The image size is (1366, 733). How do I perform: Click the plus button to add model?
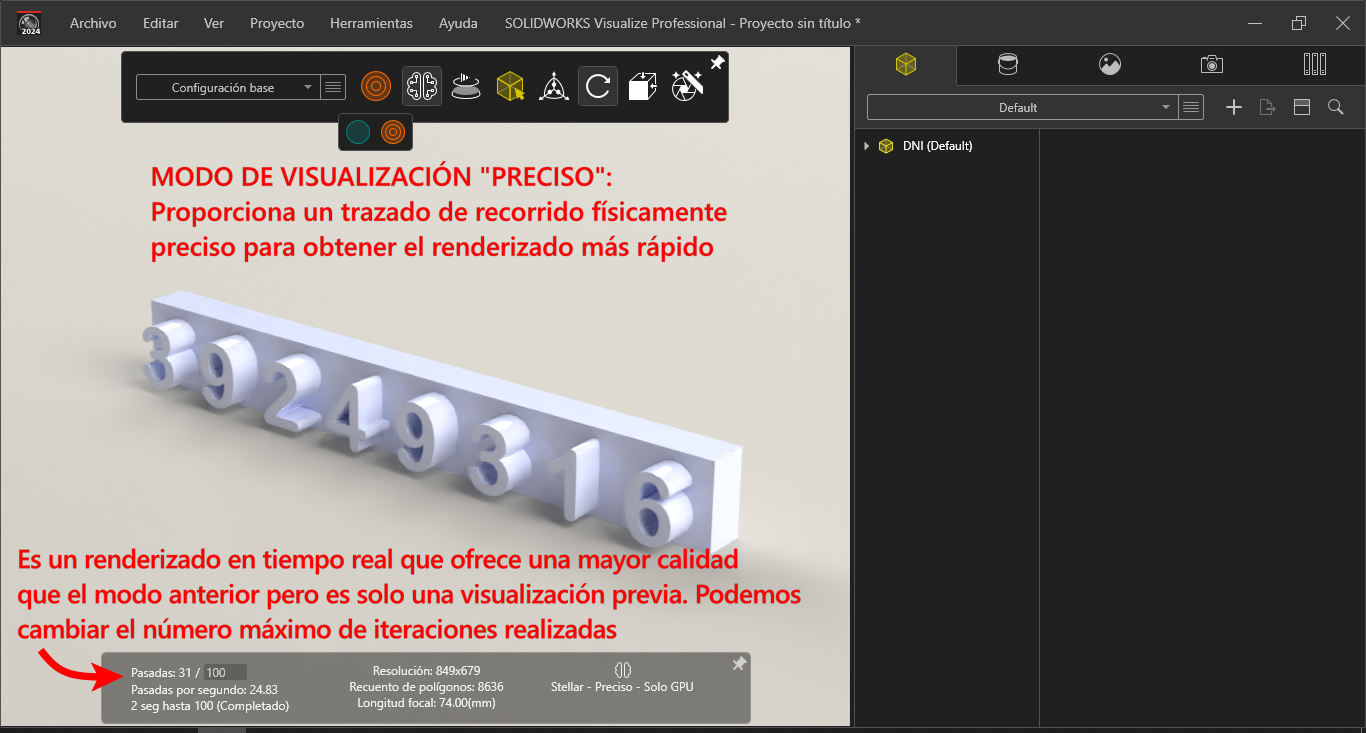[x=1234, y=107]
